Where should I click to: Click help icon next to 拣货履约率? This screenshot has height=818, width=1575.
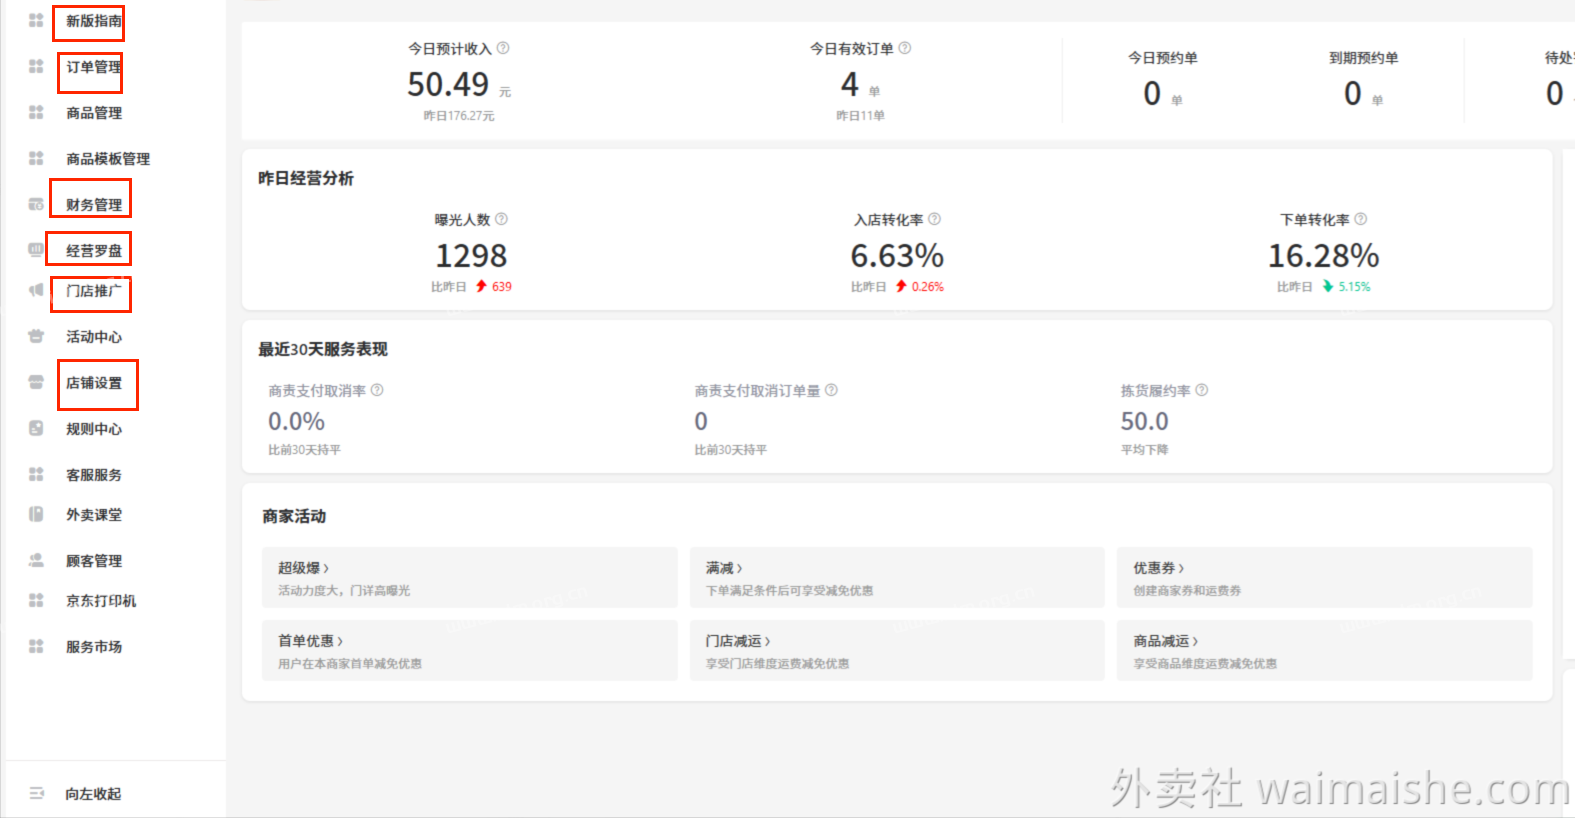click(1202, 390)
